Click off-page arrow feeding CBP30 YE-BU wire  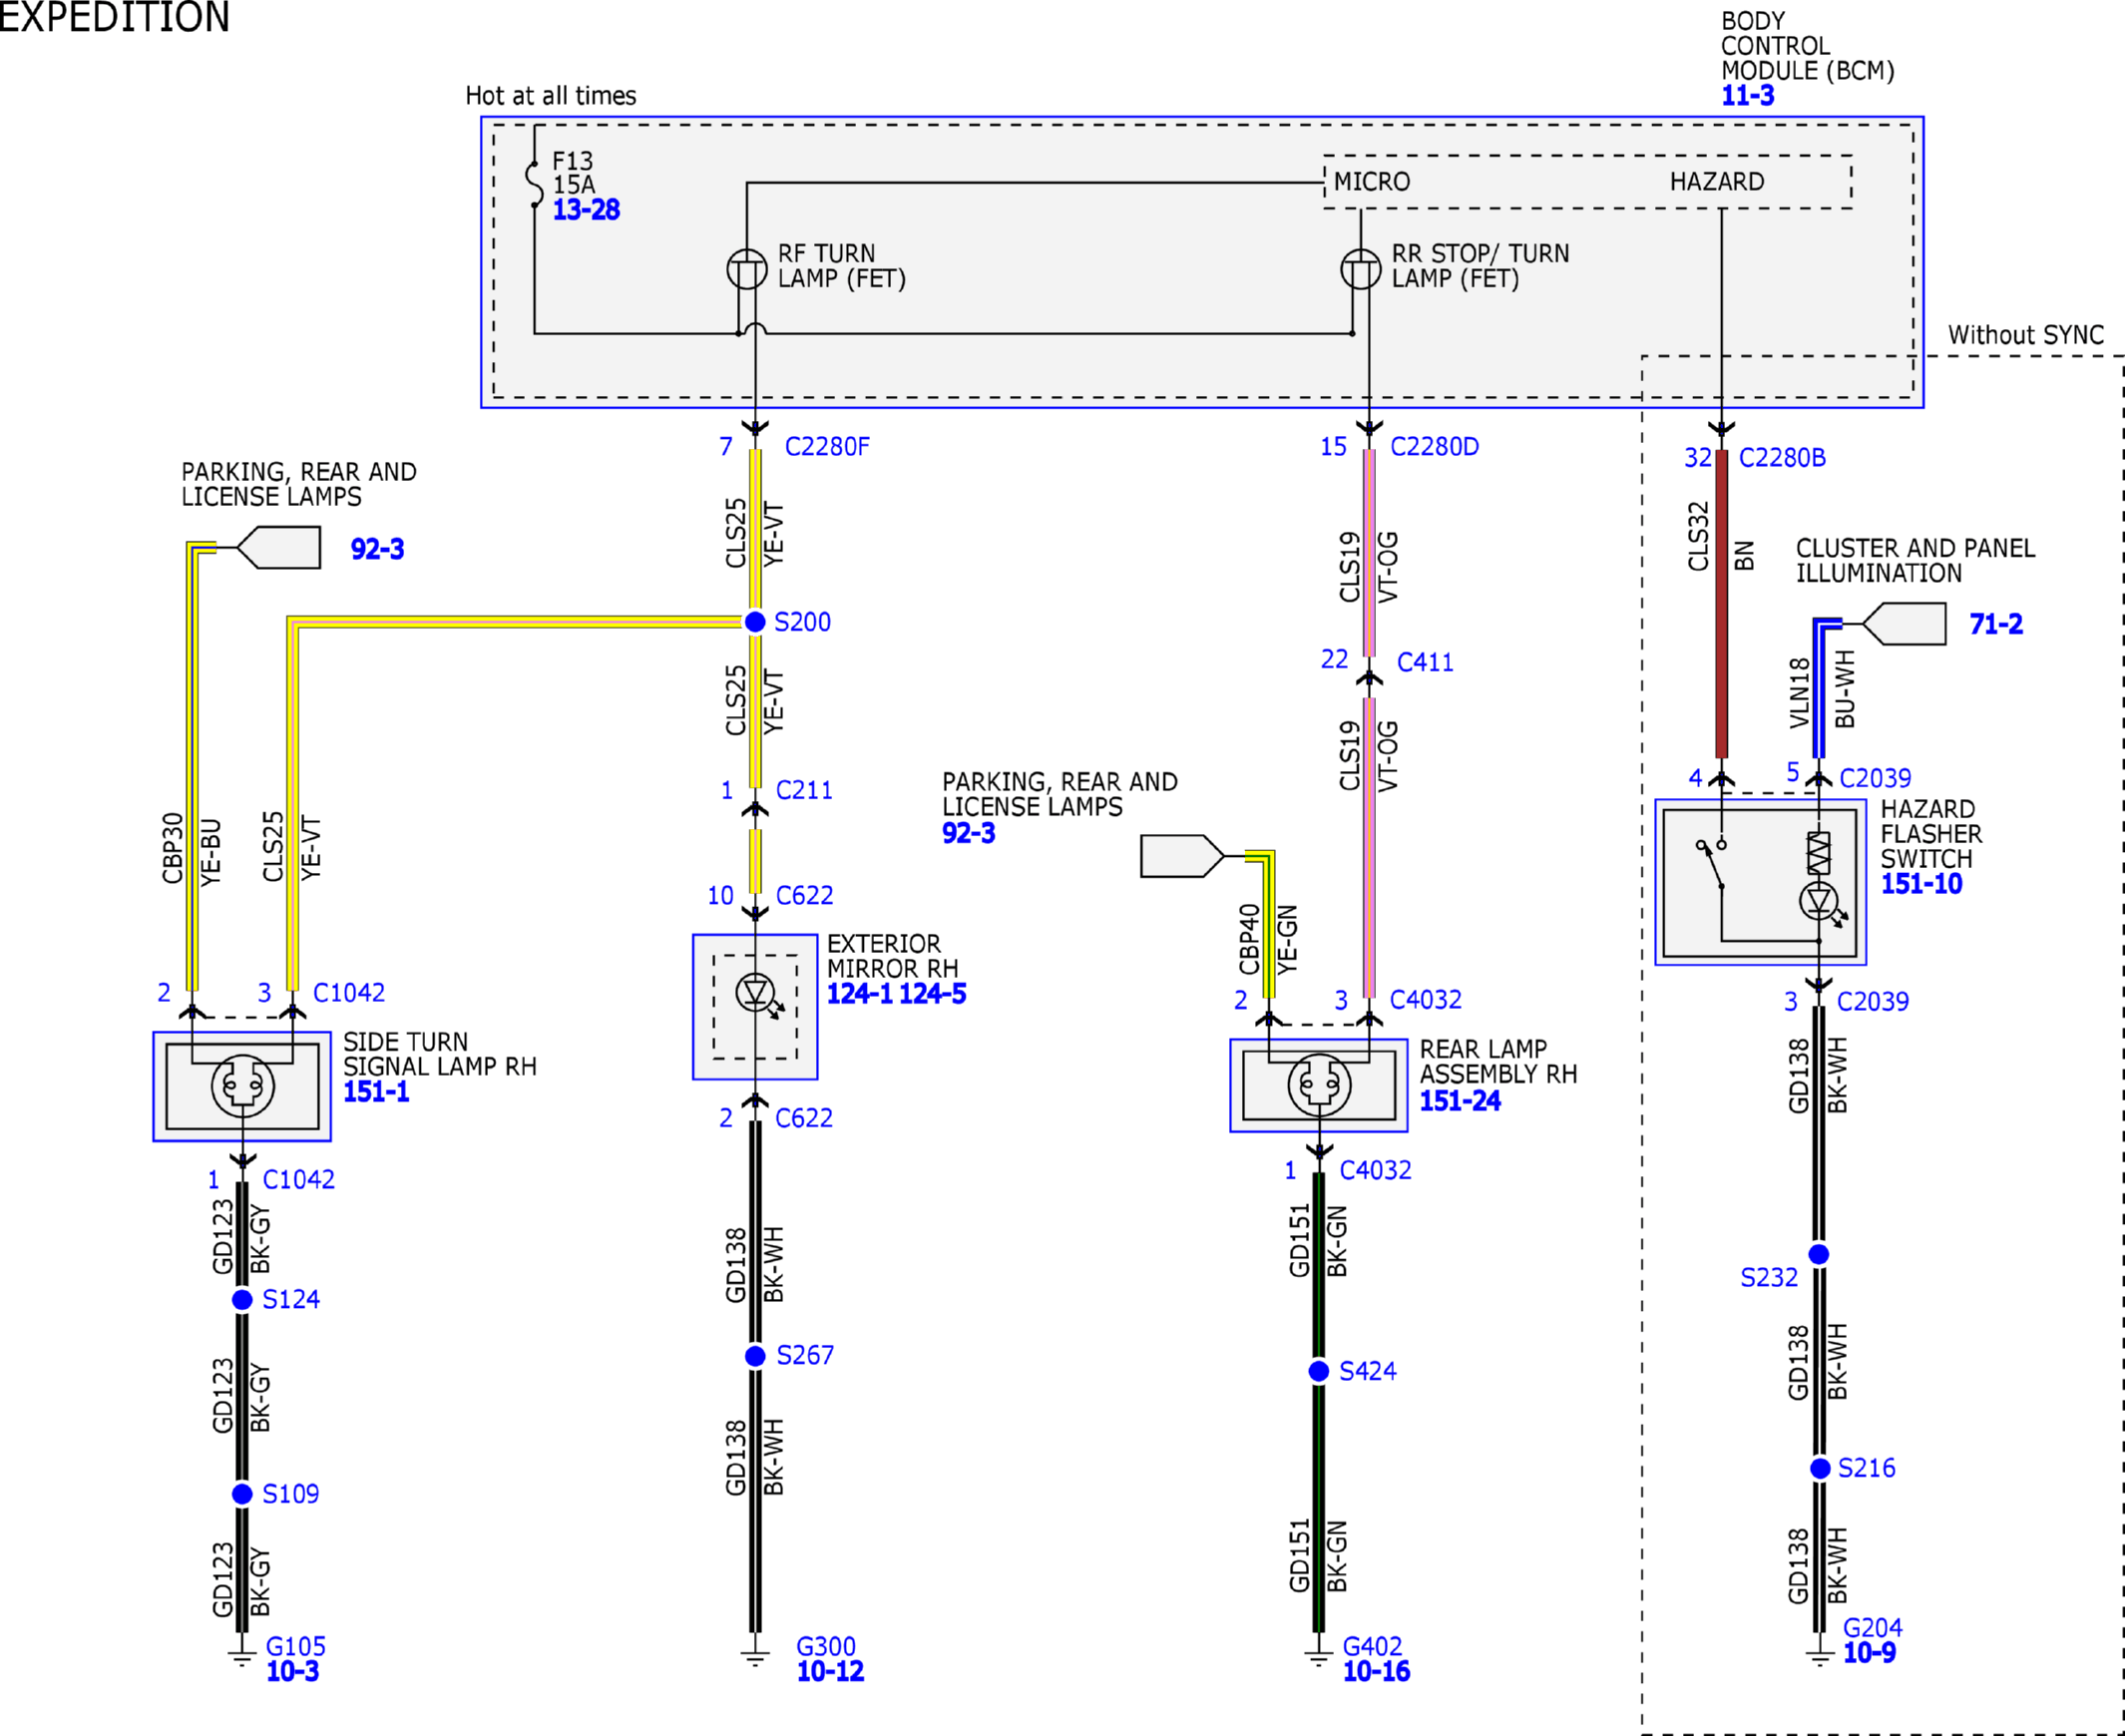click(x=278, y=547)
